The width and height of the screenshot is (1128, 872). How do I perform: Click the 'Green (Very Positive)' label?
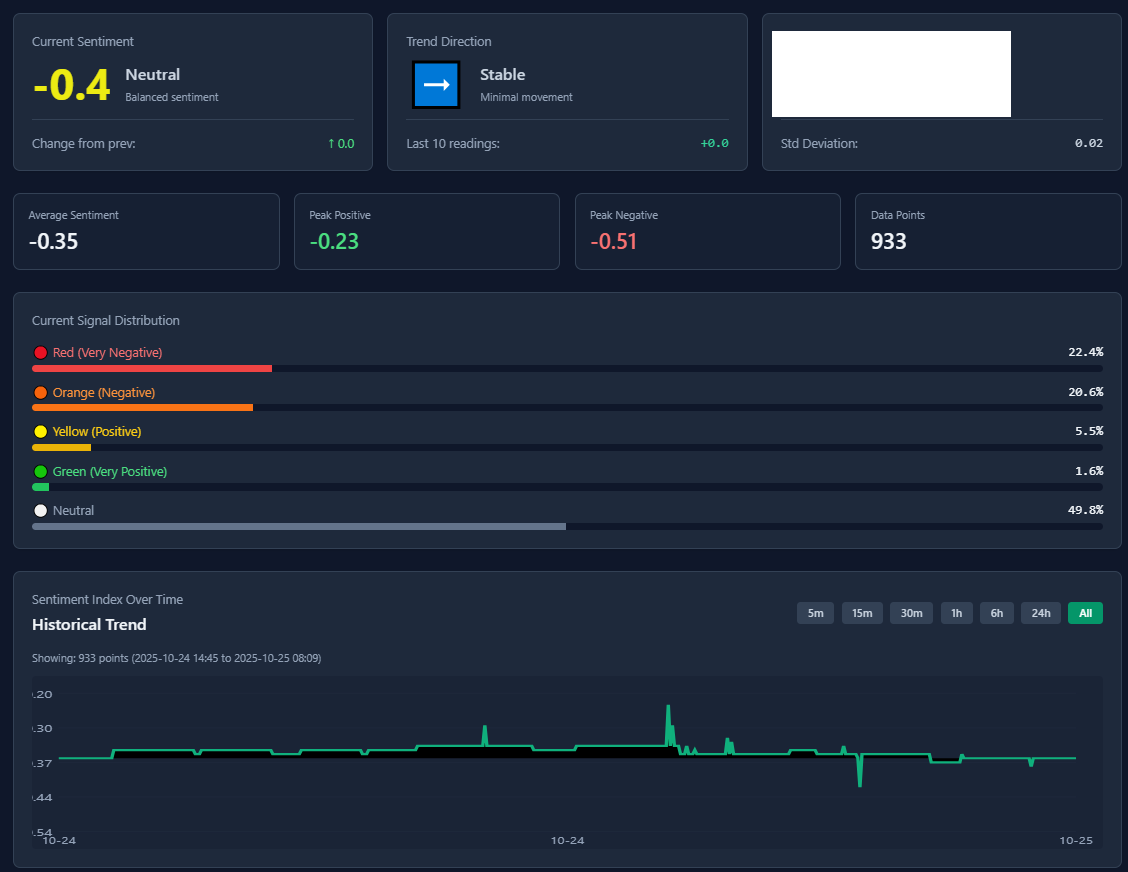pyautogui.click(x=109, y=472)
